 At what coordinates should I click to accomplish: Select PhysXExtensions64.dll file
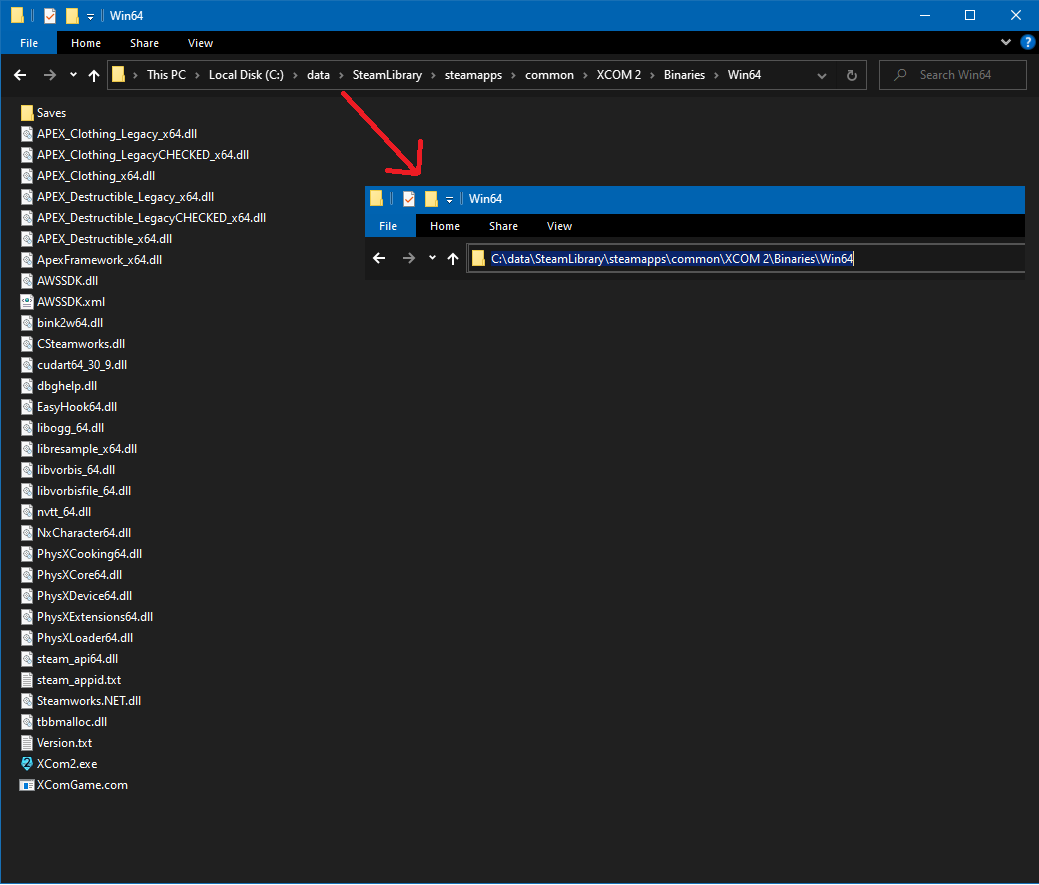coord(87,617)
